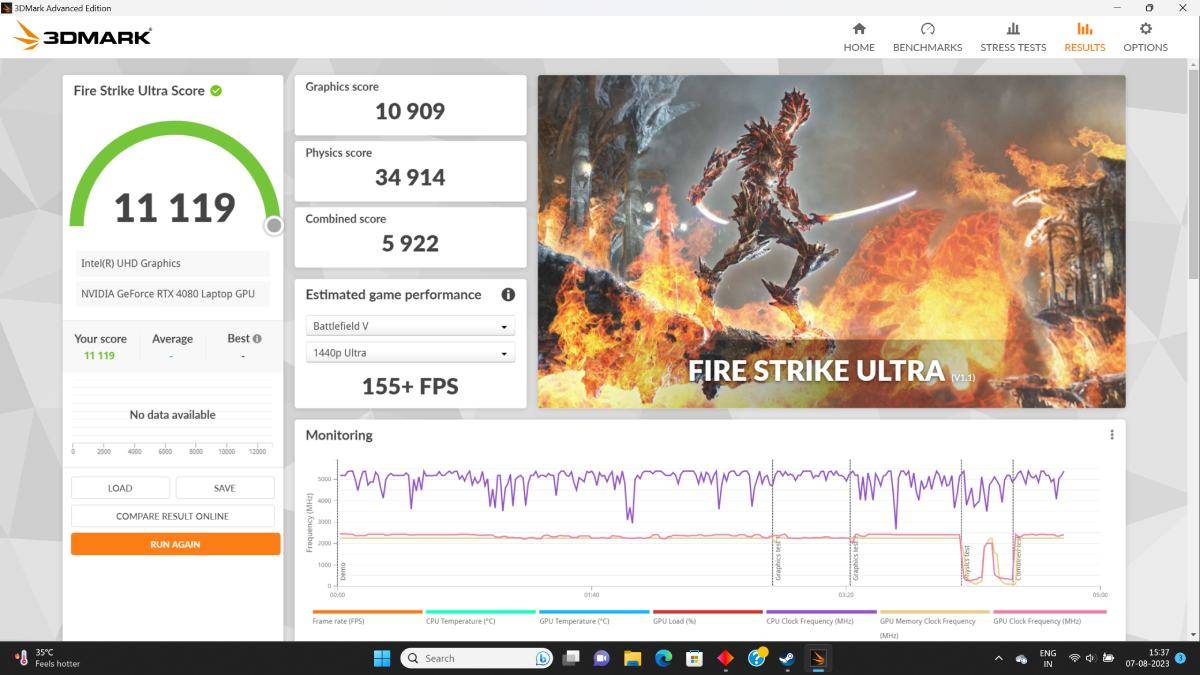Click the Fire Strike Ultra preview image
Image resolution: width=1200 pixels, height=675 pixels.
[x=831, y=241]
